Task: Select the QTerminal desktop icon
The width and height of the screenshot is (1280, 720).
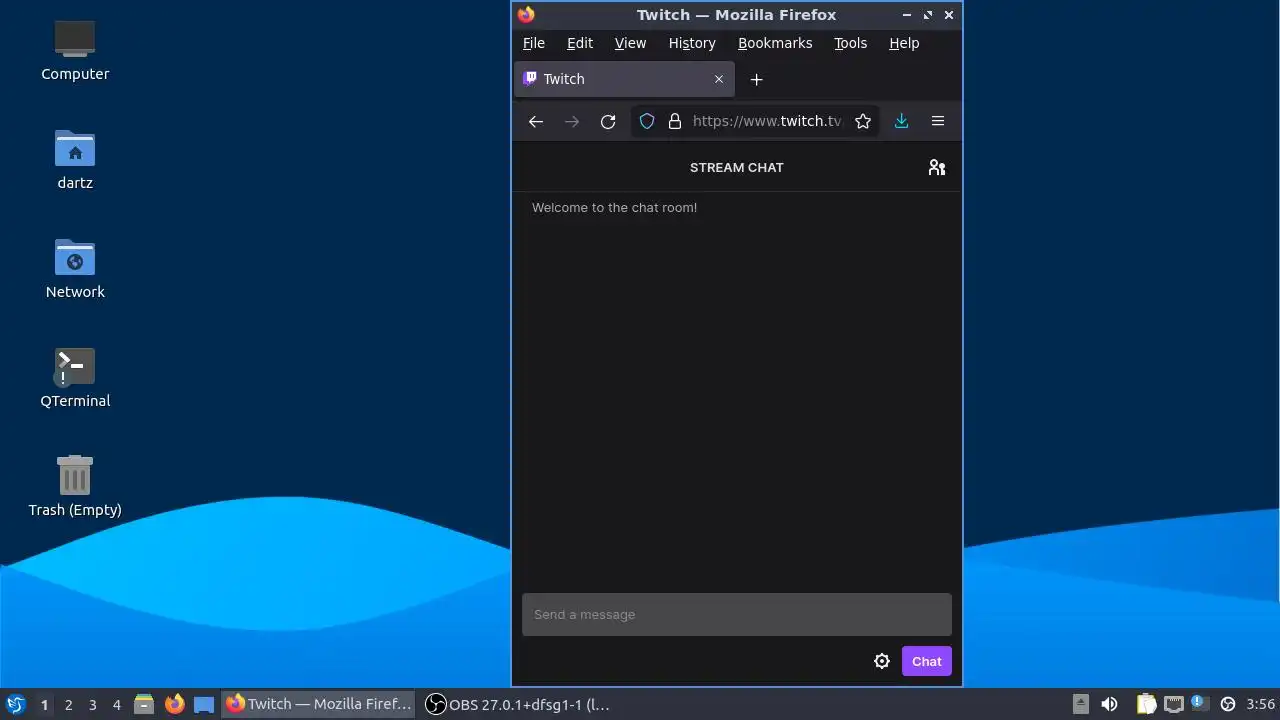Action: [75, 377]
